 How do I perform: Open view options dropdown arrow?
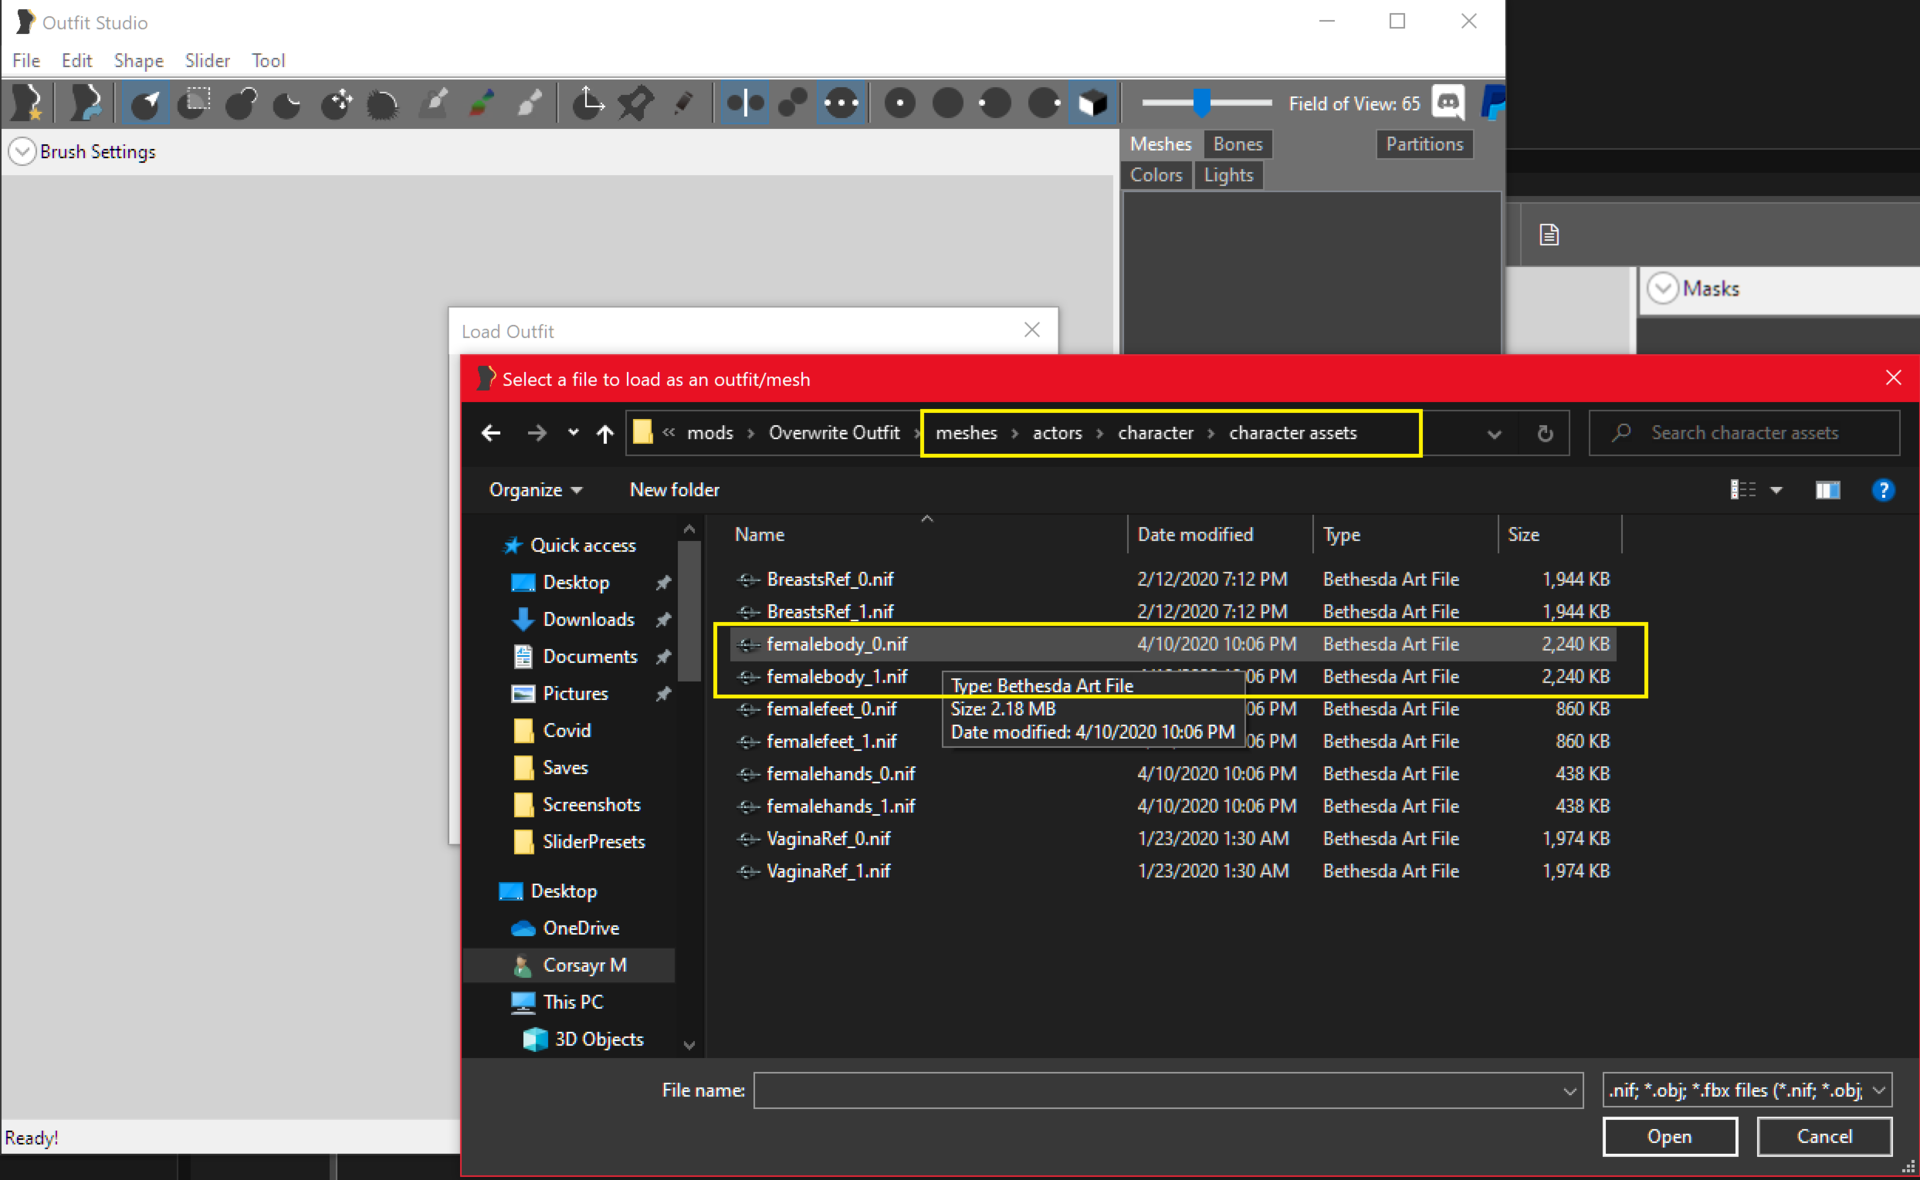pyautogui.click(x=1777, y=490)
